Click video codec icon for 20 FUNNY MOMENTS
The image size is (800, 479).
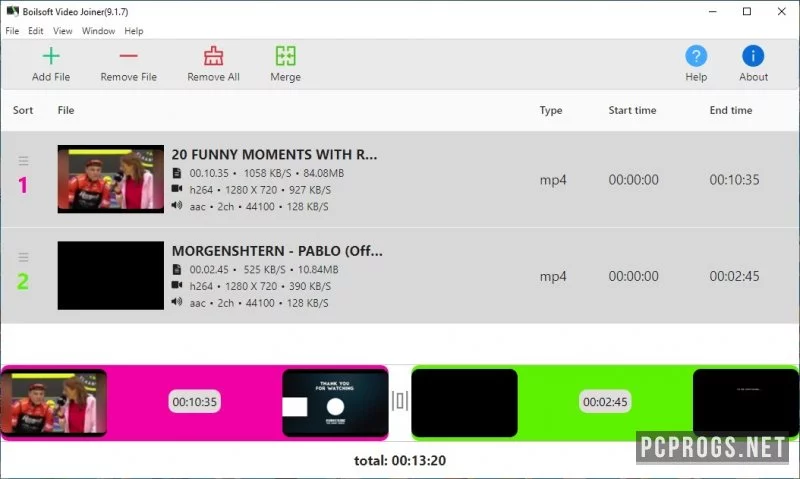click(x=177, y=189)
